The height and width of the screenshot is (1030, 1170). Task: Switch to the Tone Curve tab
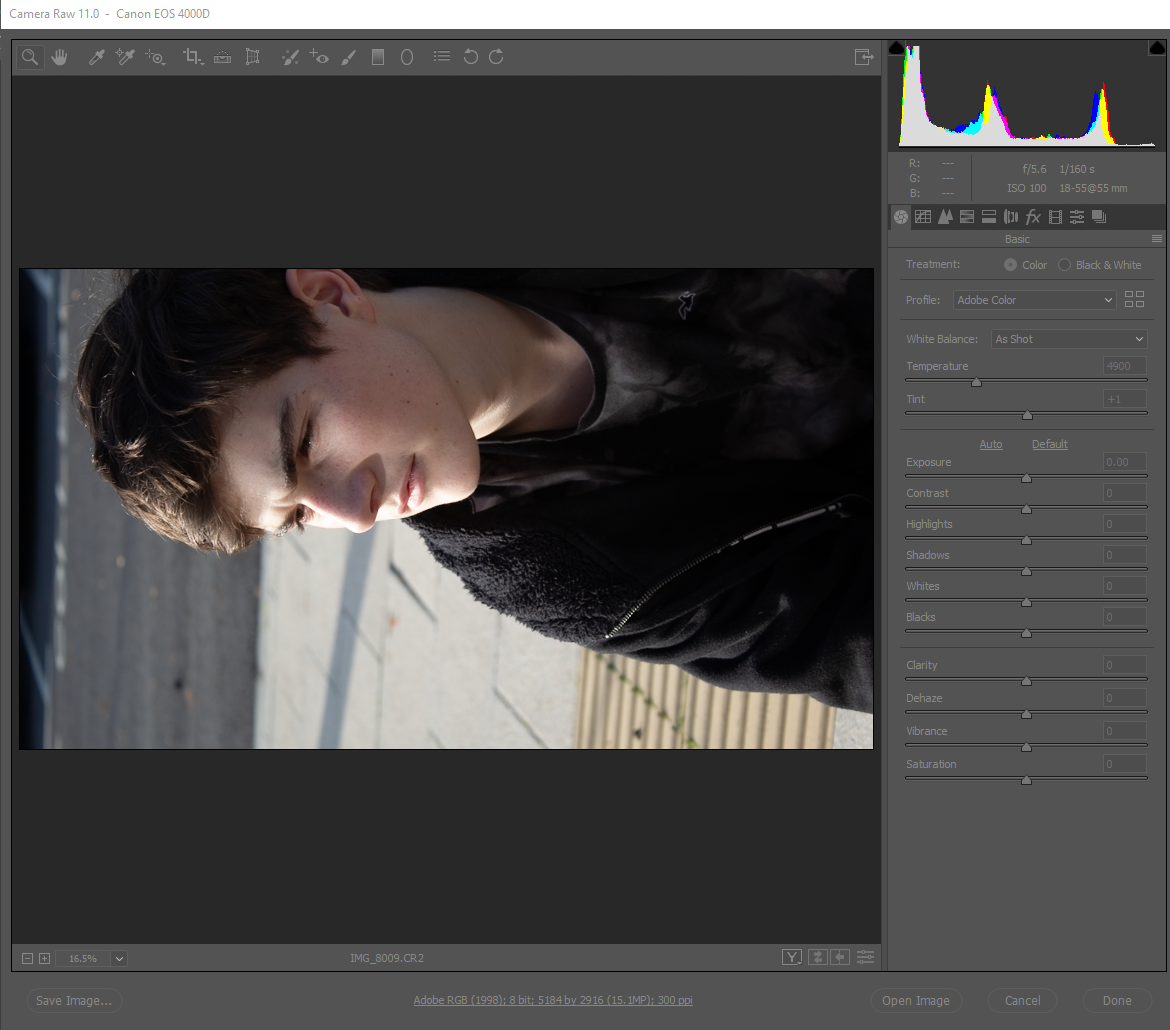pyautogui.click(x=923, y=217)
